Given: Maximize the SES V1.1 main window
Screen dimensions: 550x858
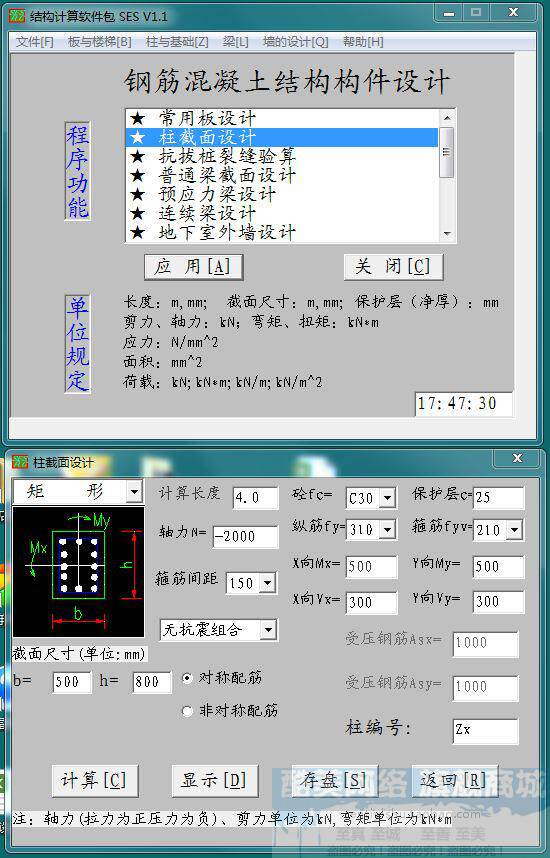Looking at the screenshot, I should point(476,13).
